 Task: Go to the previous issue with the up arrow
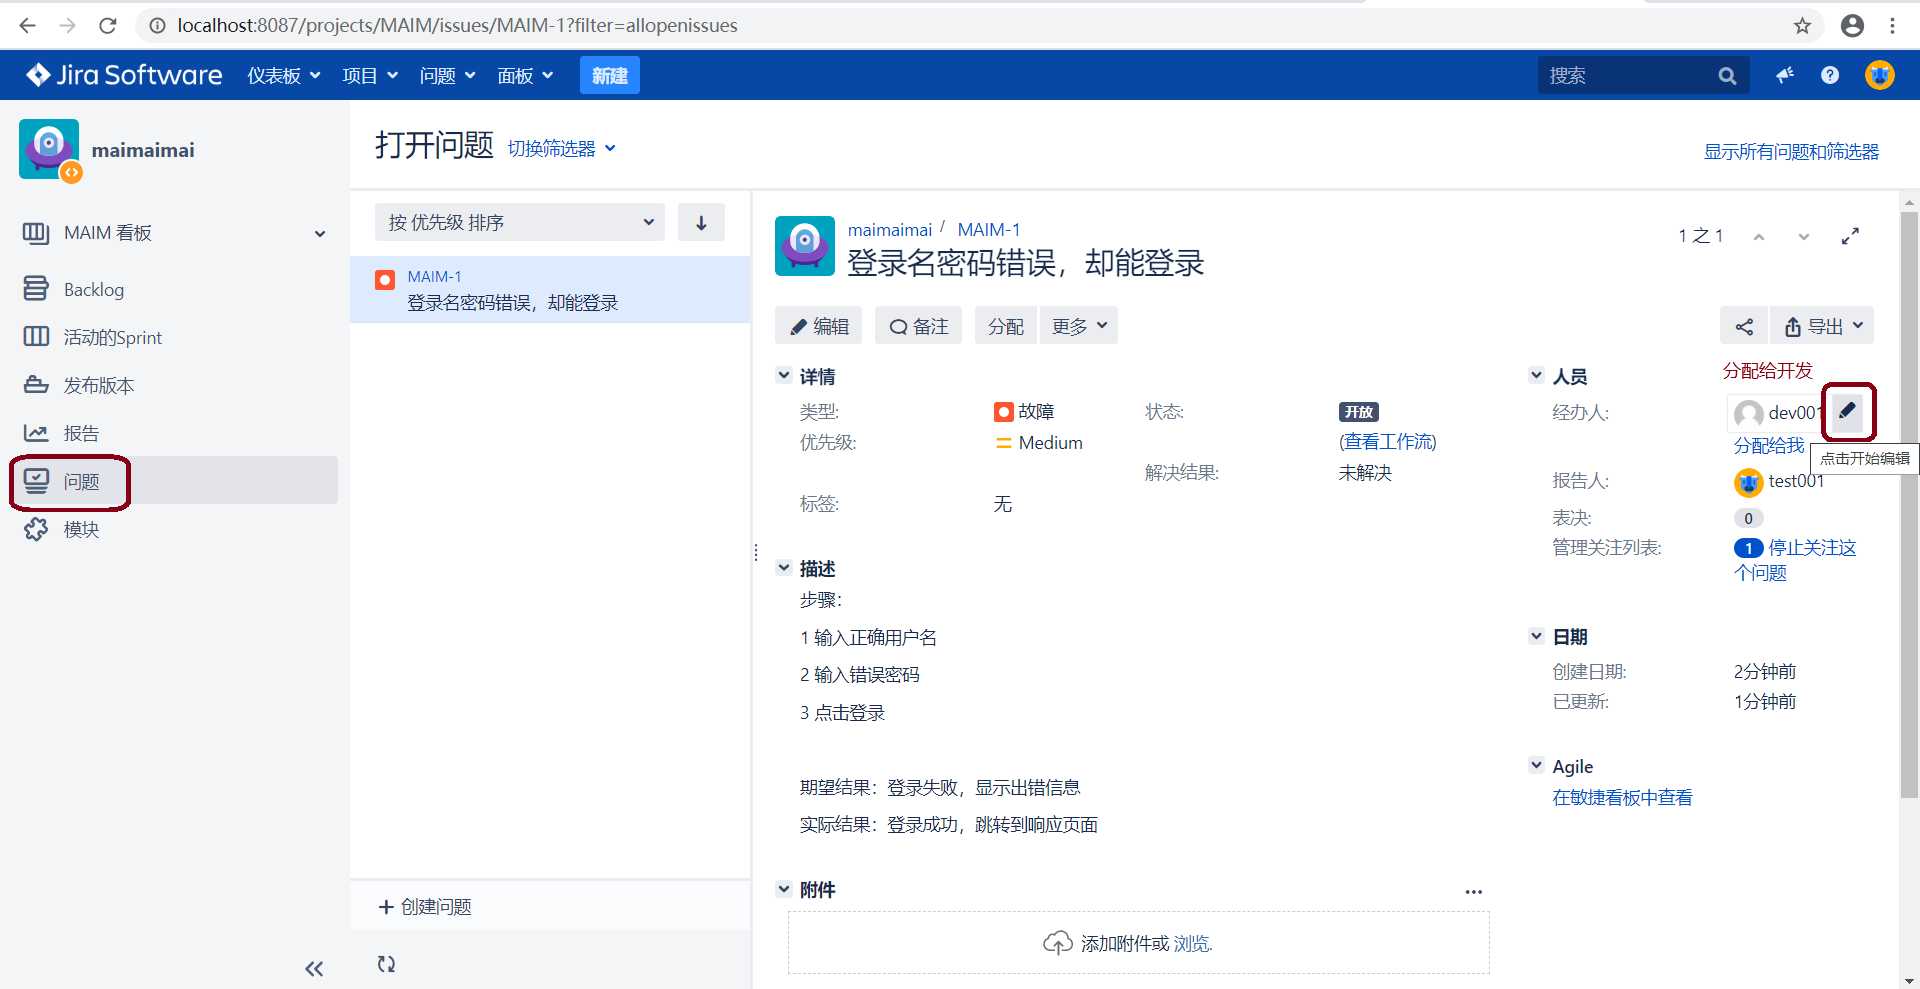[x=1759, y=237]
